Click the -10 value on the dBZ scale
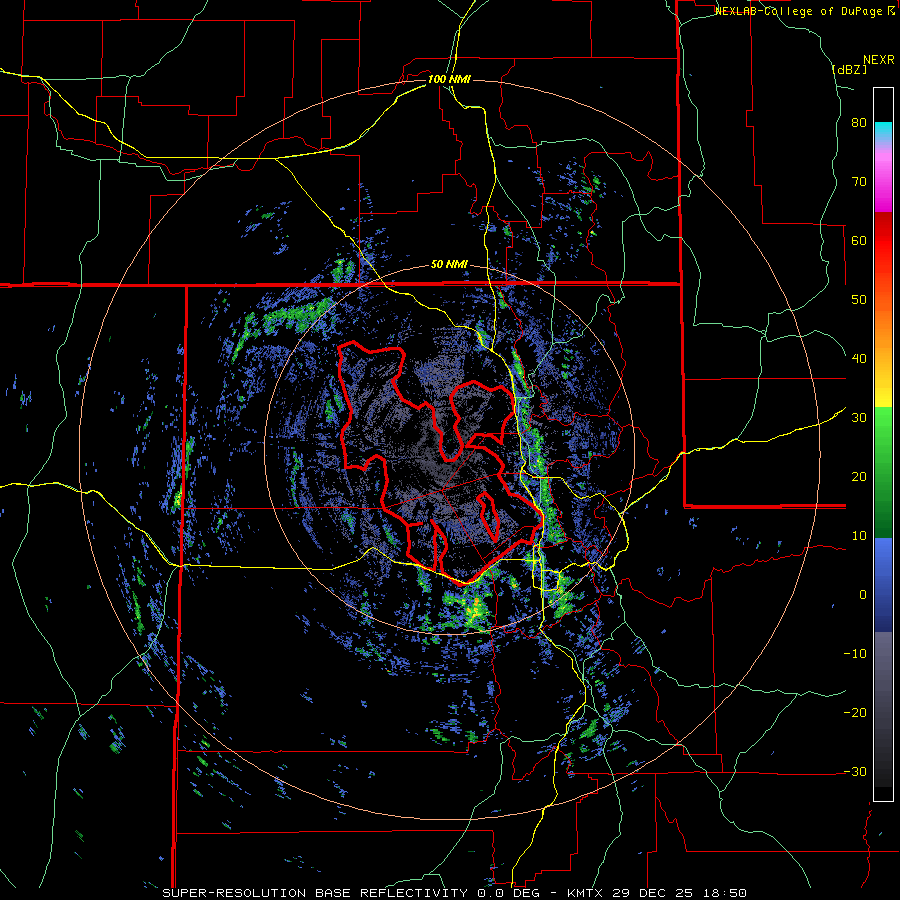The height and width of the screenshot is (900, 900). [x=855, y=653]
